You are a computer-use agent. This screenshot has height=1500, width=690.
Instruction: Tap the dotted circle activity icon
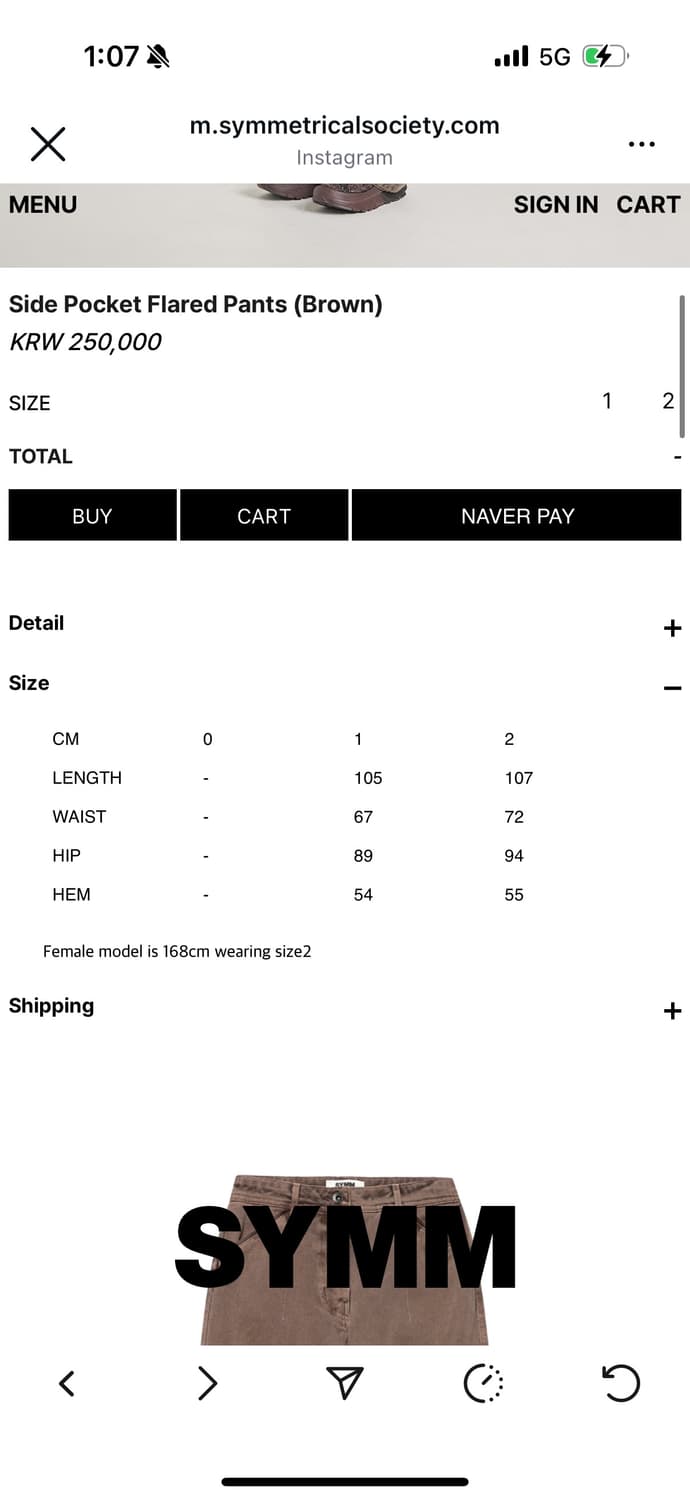484,1384
